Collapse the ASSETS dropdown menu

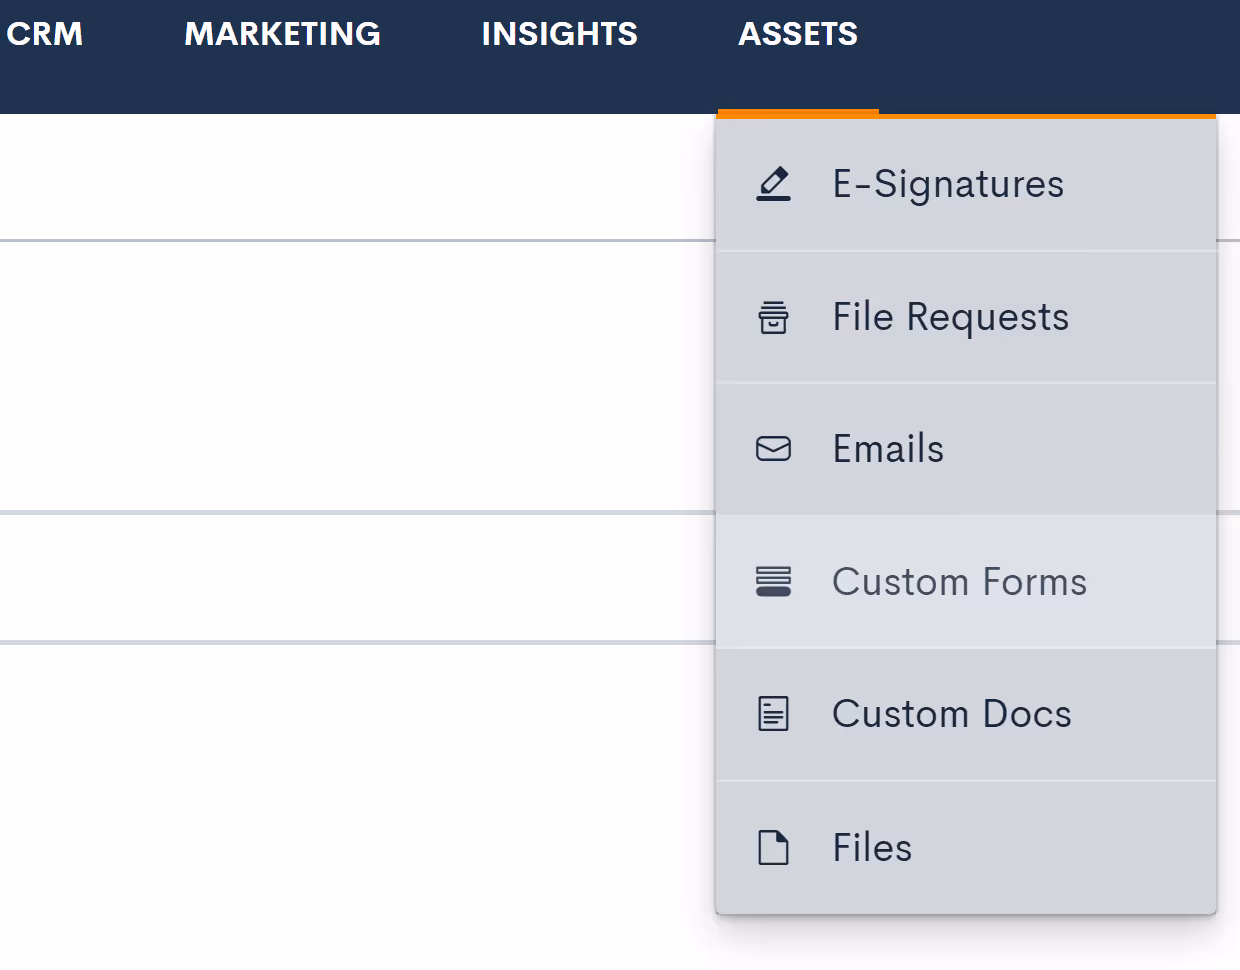point(798,34)
